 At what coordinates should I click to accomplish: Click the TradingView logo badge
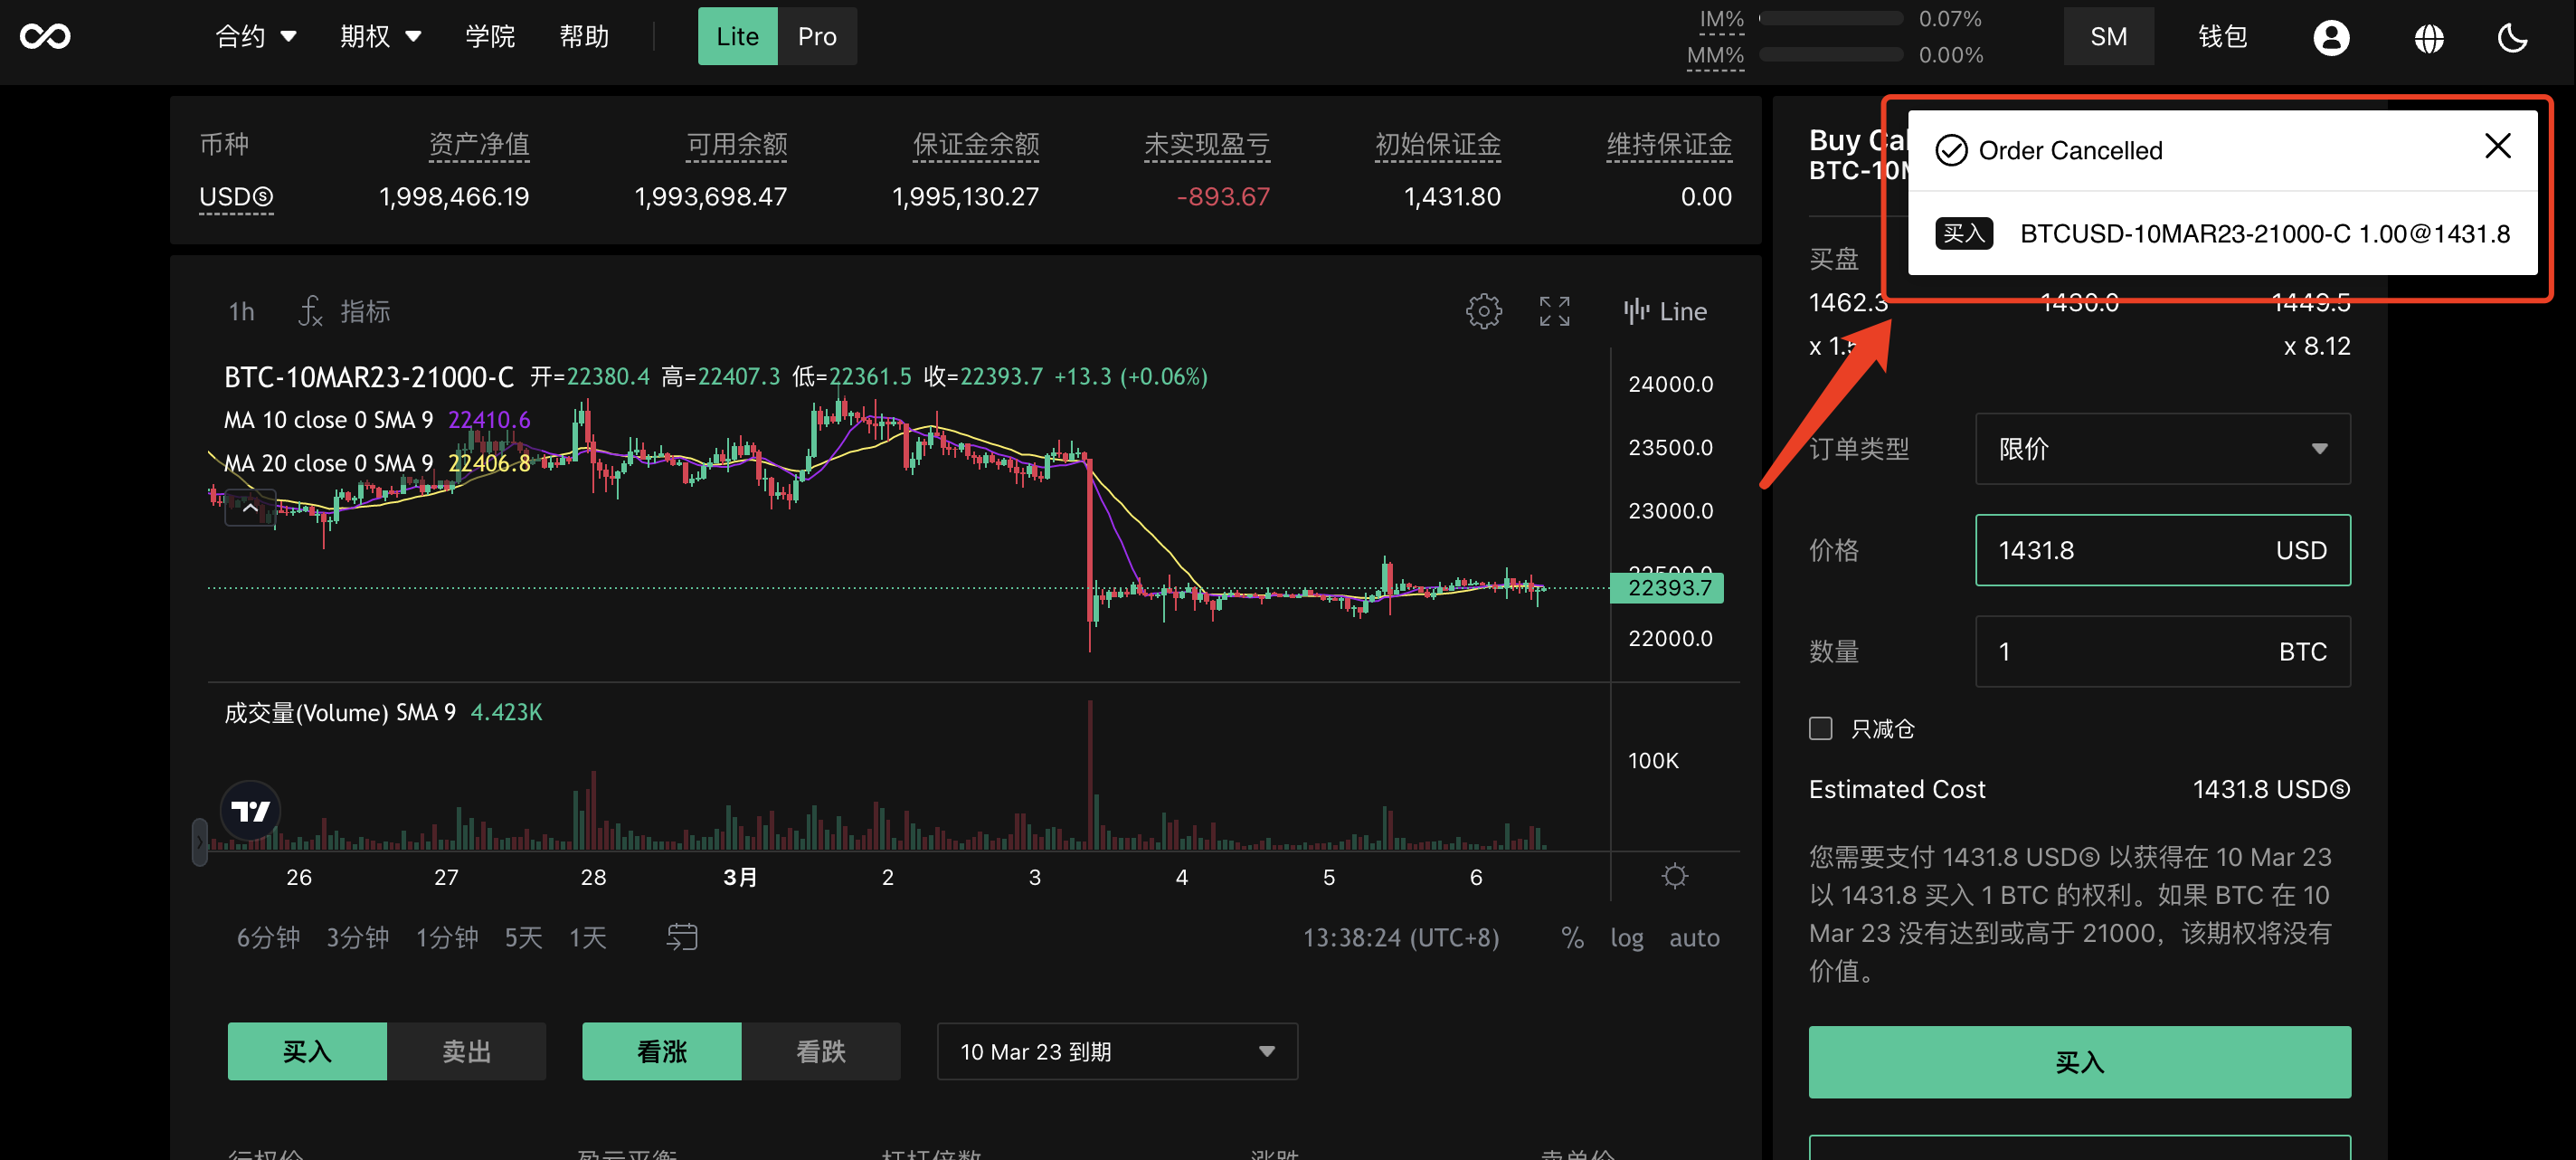250,810
